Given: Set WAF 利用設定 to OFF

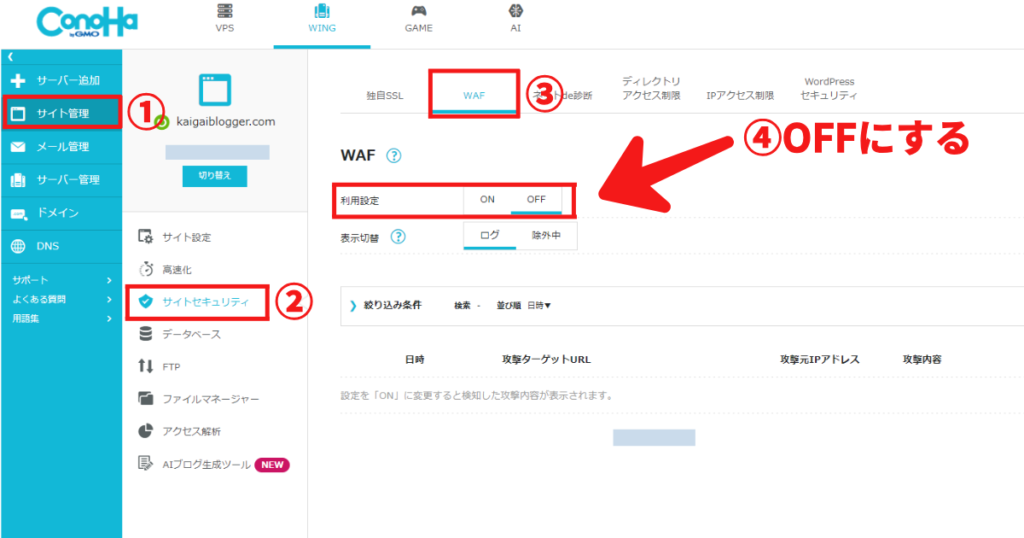Looking at the screenshot, I should tap(536, 199).
